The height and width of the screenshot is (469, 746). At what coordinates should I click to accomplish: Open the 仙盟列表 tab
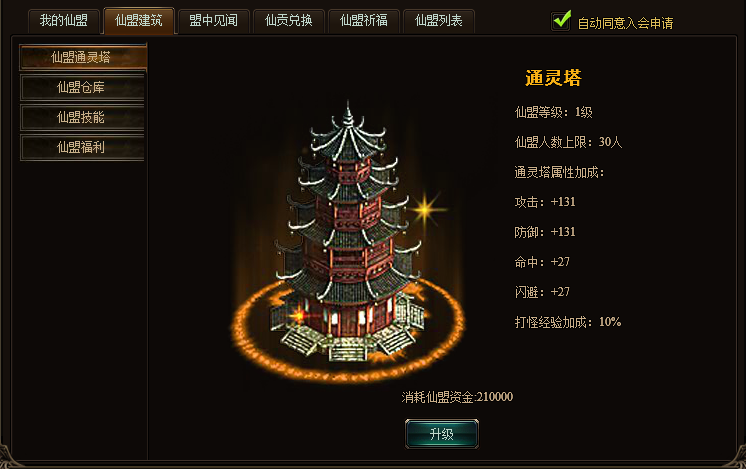(439, 21)
